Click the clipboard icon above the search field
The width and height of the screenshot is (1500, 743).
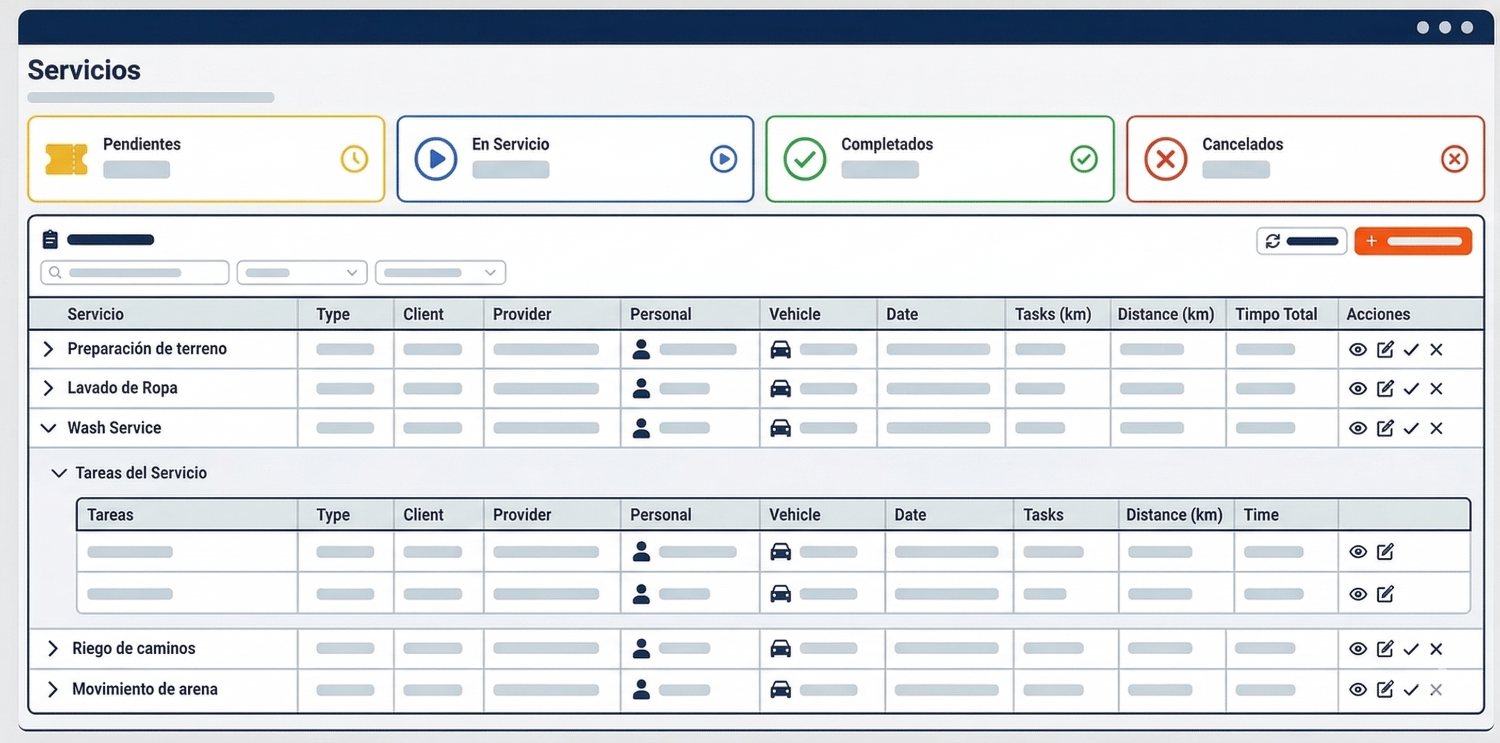tap(50, 240)
